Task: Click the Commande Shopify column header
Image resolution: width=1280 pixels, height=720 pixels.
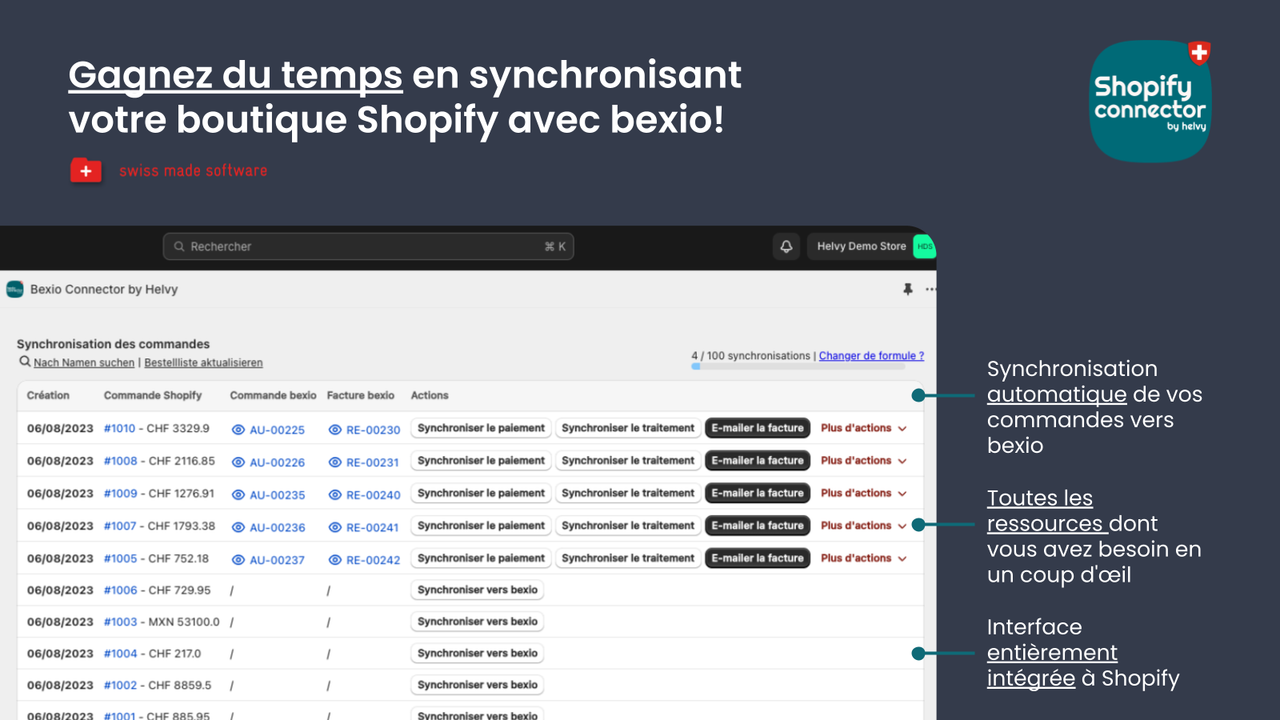Action: click(x=153, y=395)
